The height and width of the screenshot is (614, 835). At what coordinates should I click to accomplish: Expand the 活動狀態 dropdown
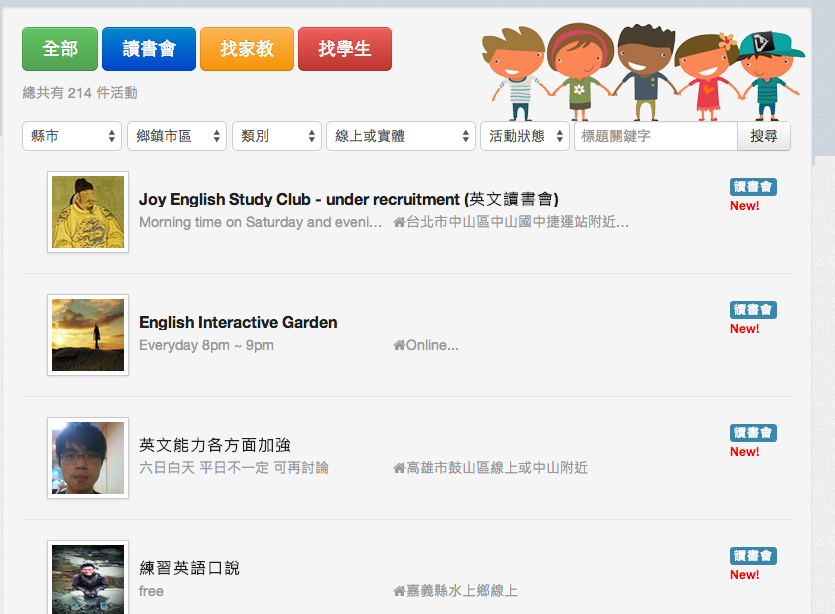(525, 136)
